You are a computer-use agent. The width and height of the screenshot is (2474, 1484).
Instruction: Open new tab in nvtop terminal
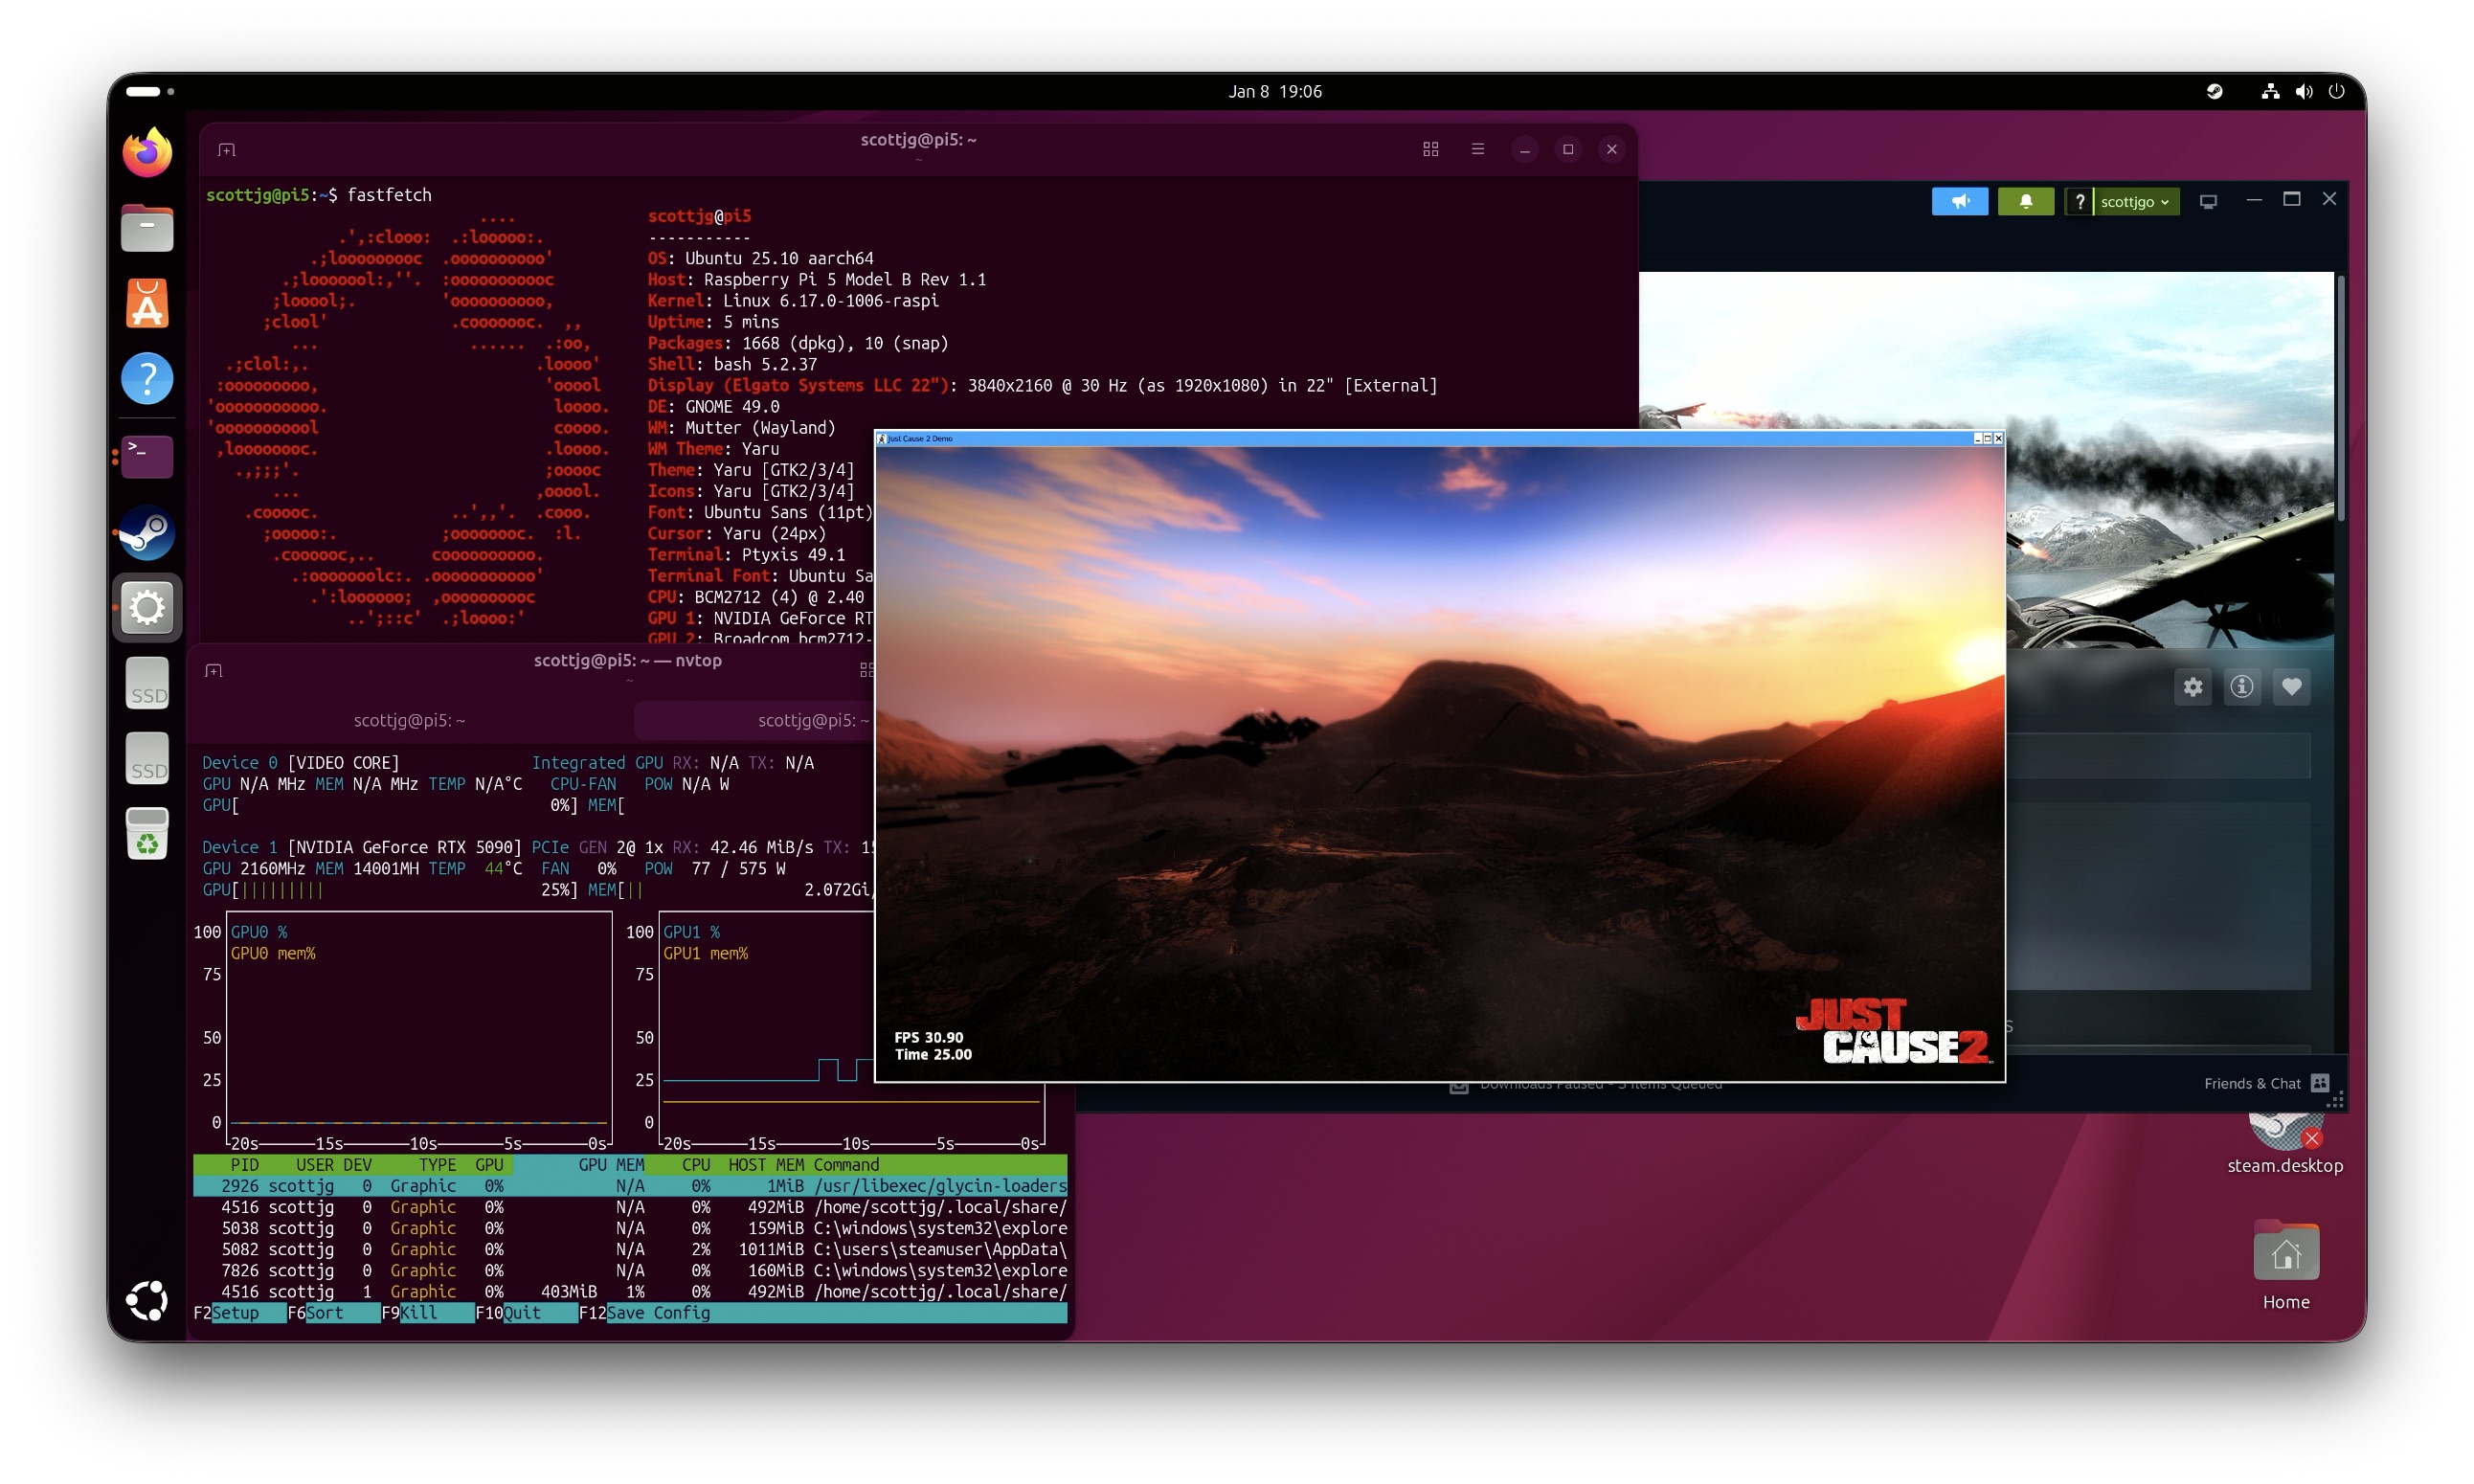click(213, 670)
